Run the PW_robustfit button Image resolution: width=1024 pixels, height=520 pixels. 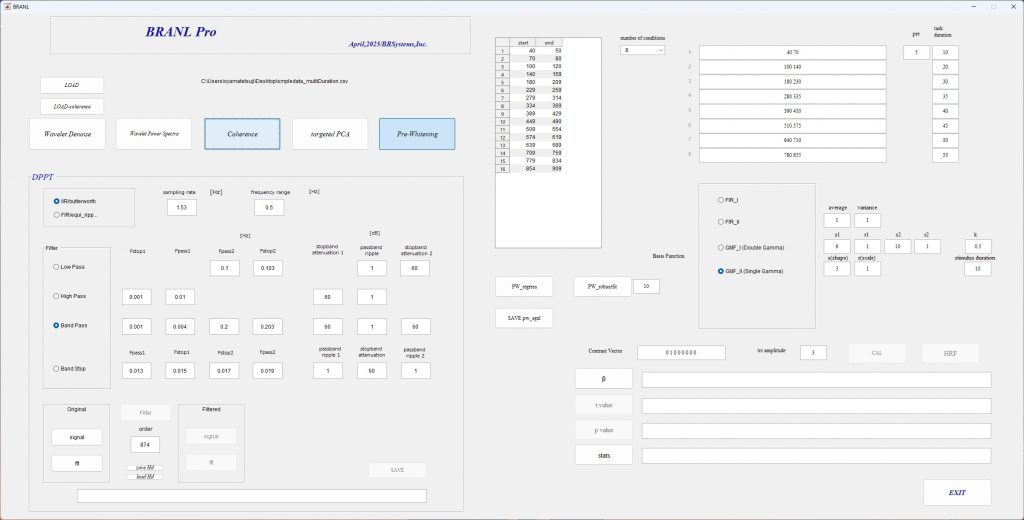tap(602, 286)
